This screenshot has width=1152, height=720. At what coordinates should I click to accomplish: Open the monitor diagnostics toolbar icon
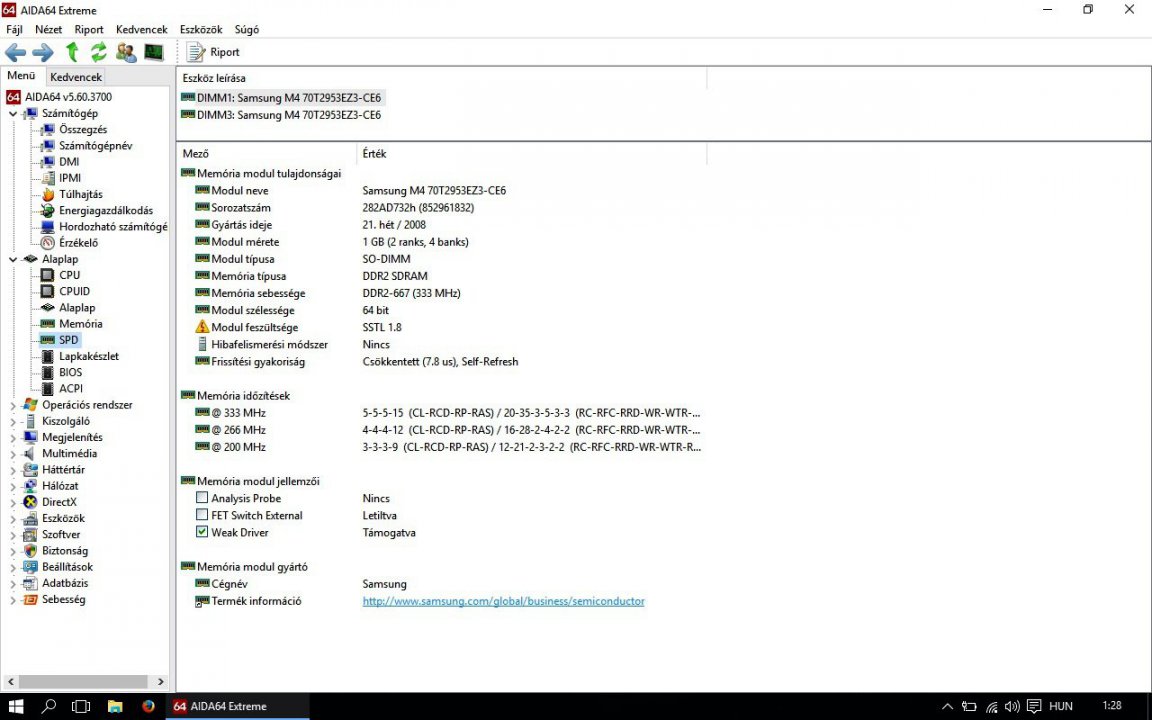(154, 52)
